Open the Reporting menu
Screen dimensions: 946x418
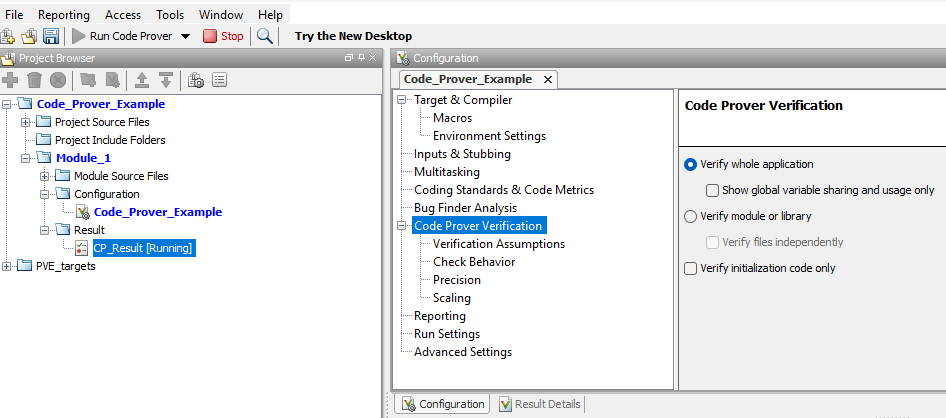point(65,15)
